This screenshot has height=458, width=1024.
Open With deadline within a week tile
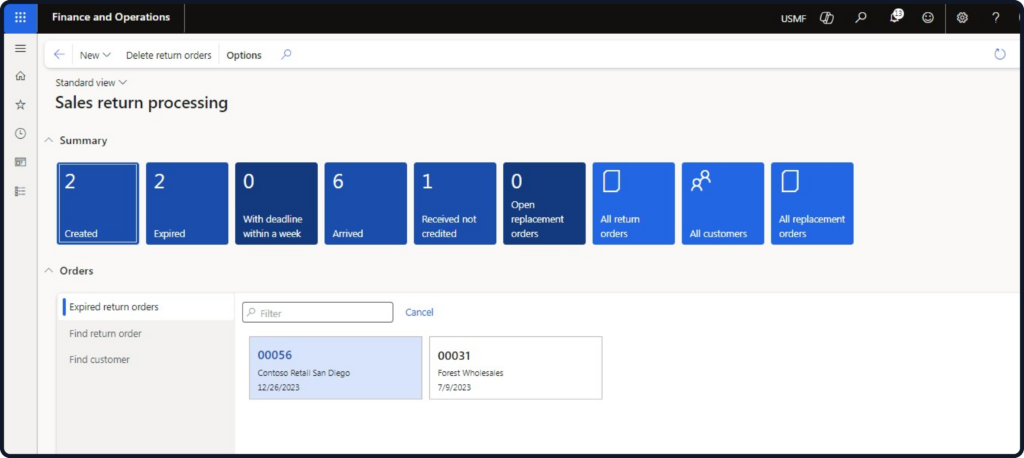pos(276,203)
